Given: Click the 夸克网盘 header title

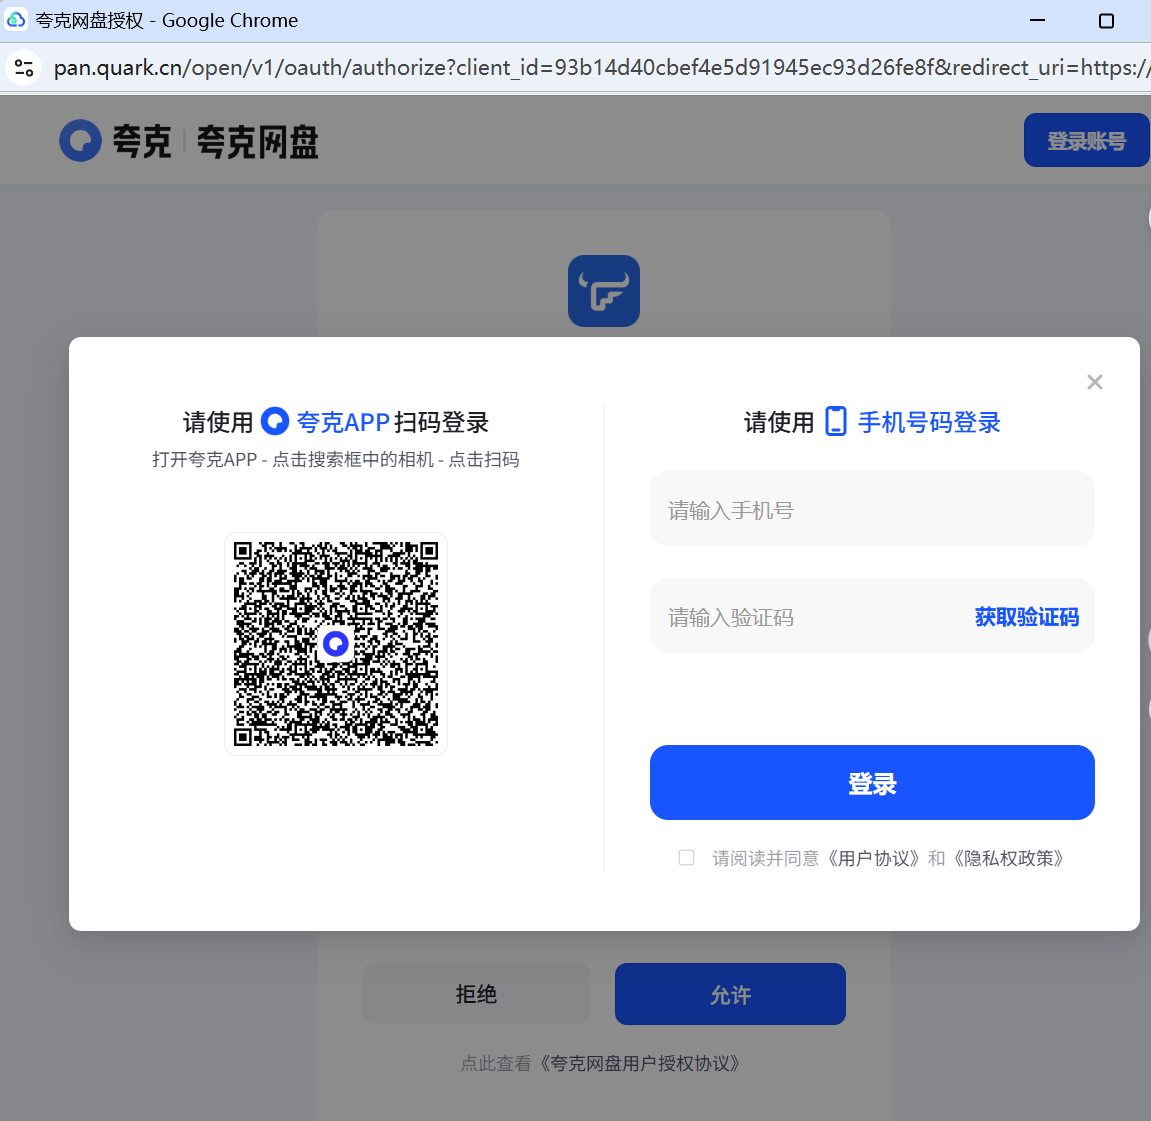Looking at the screenshot, I should [258, 142].
